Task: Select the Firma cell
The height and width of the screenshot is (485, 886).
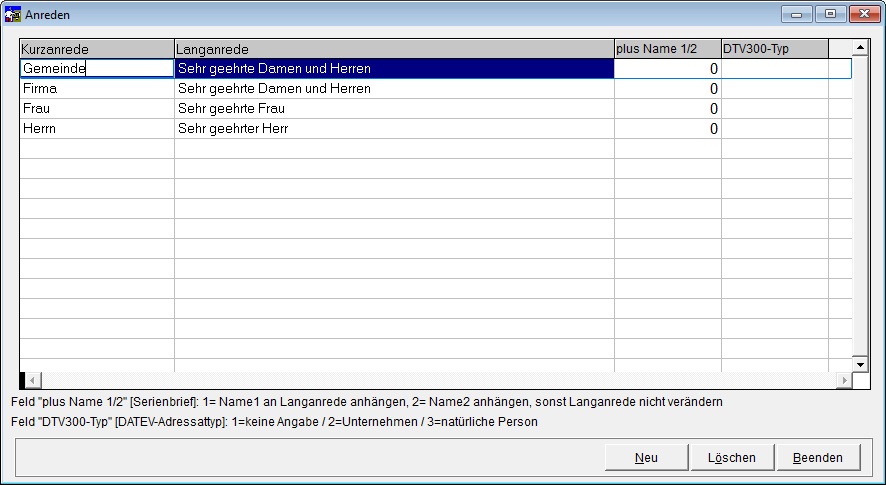Action: (x=97, y=89)
